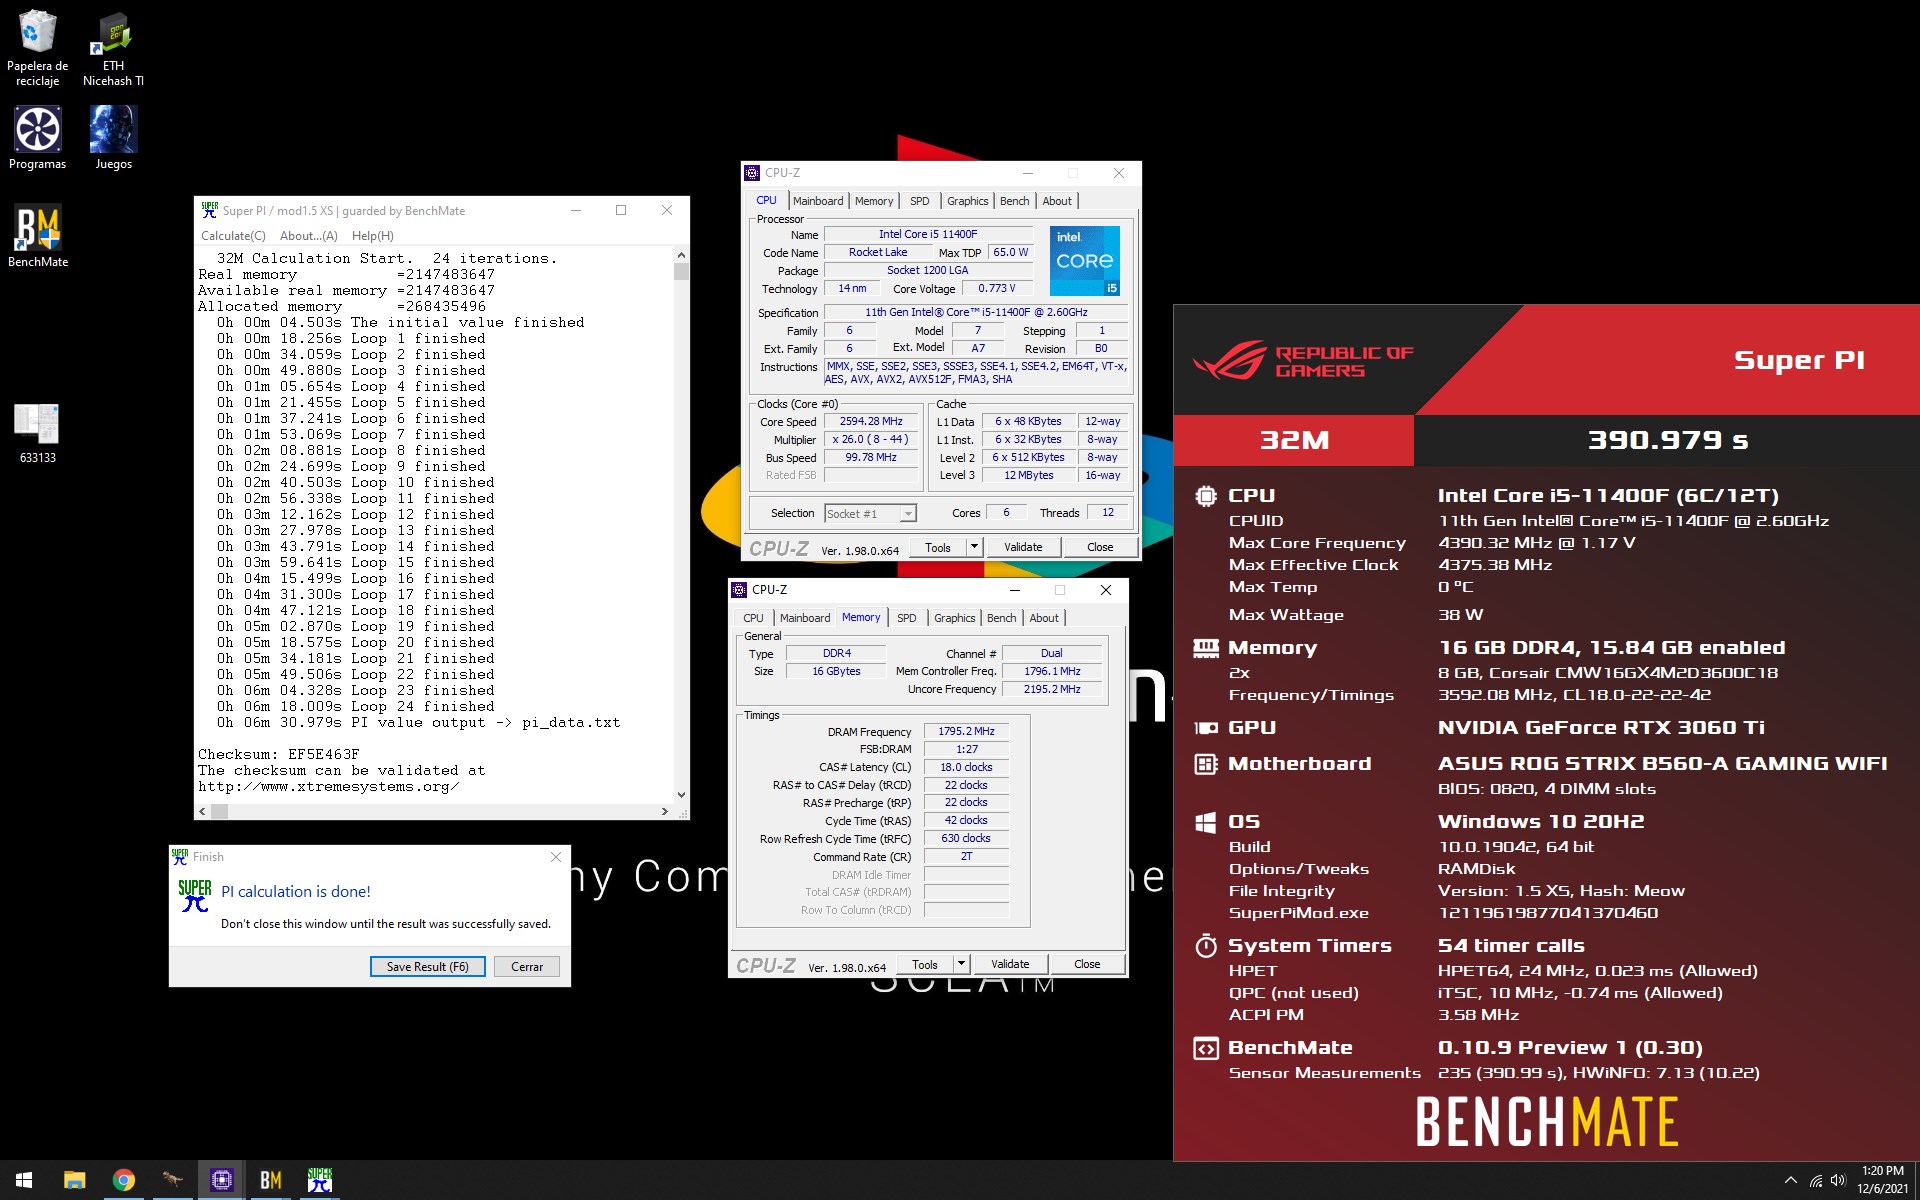Select the 633133 file icon on the desktop
Viewport: 1920px width, 1200px height.
(x=38, y=432)
